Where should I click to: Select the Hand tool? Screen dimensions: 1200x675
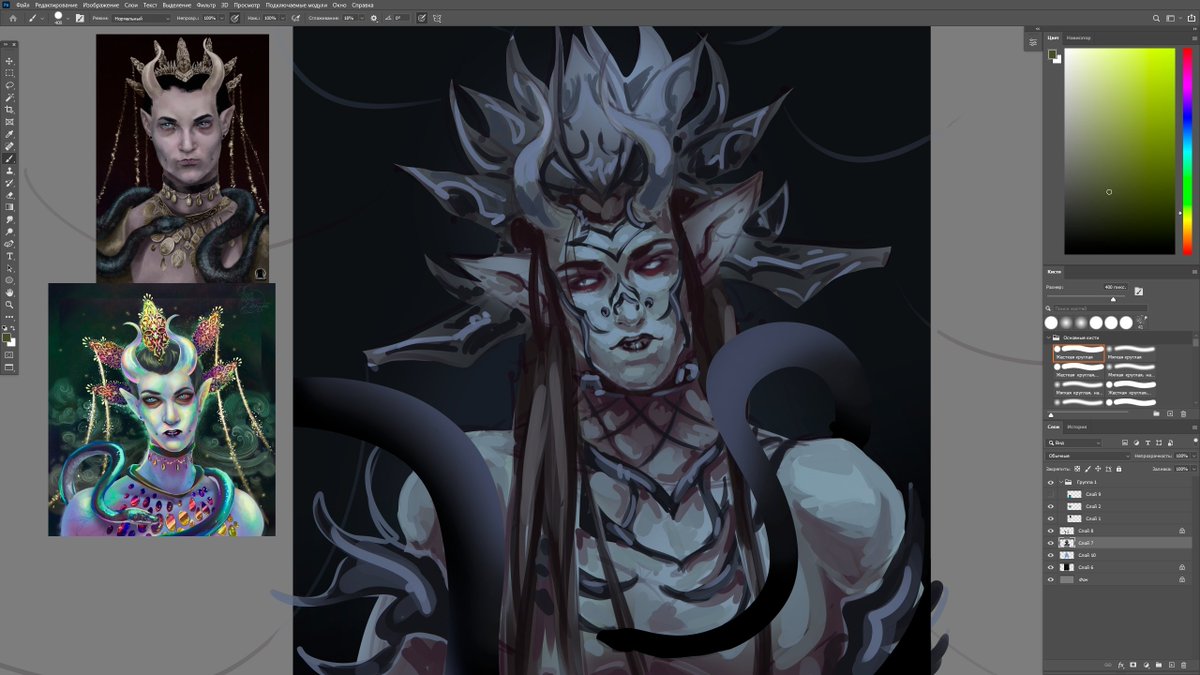pyautogui.click(x=10, y=293)
